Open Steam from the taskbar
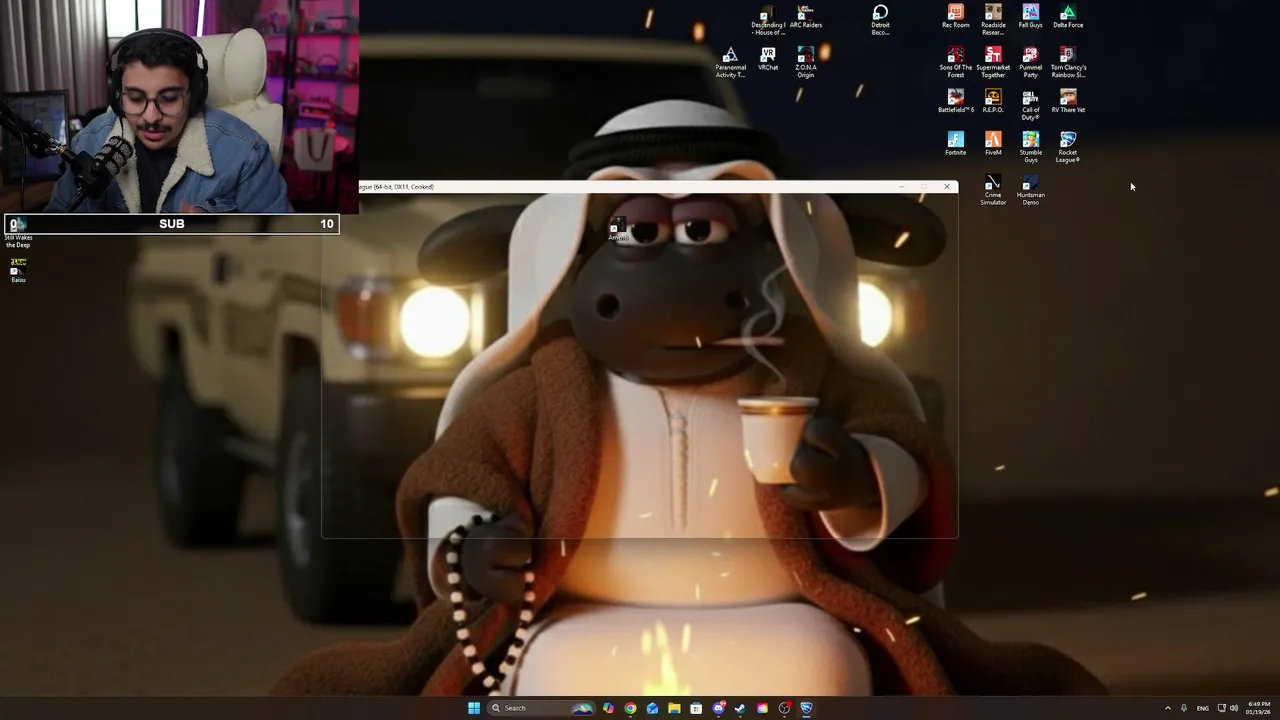The width and height of the screenshot is (1280, 720). (740, 708)
